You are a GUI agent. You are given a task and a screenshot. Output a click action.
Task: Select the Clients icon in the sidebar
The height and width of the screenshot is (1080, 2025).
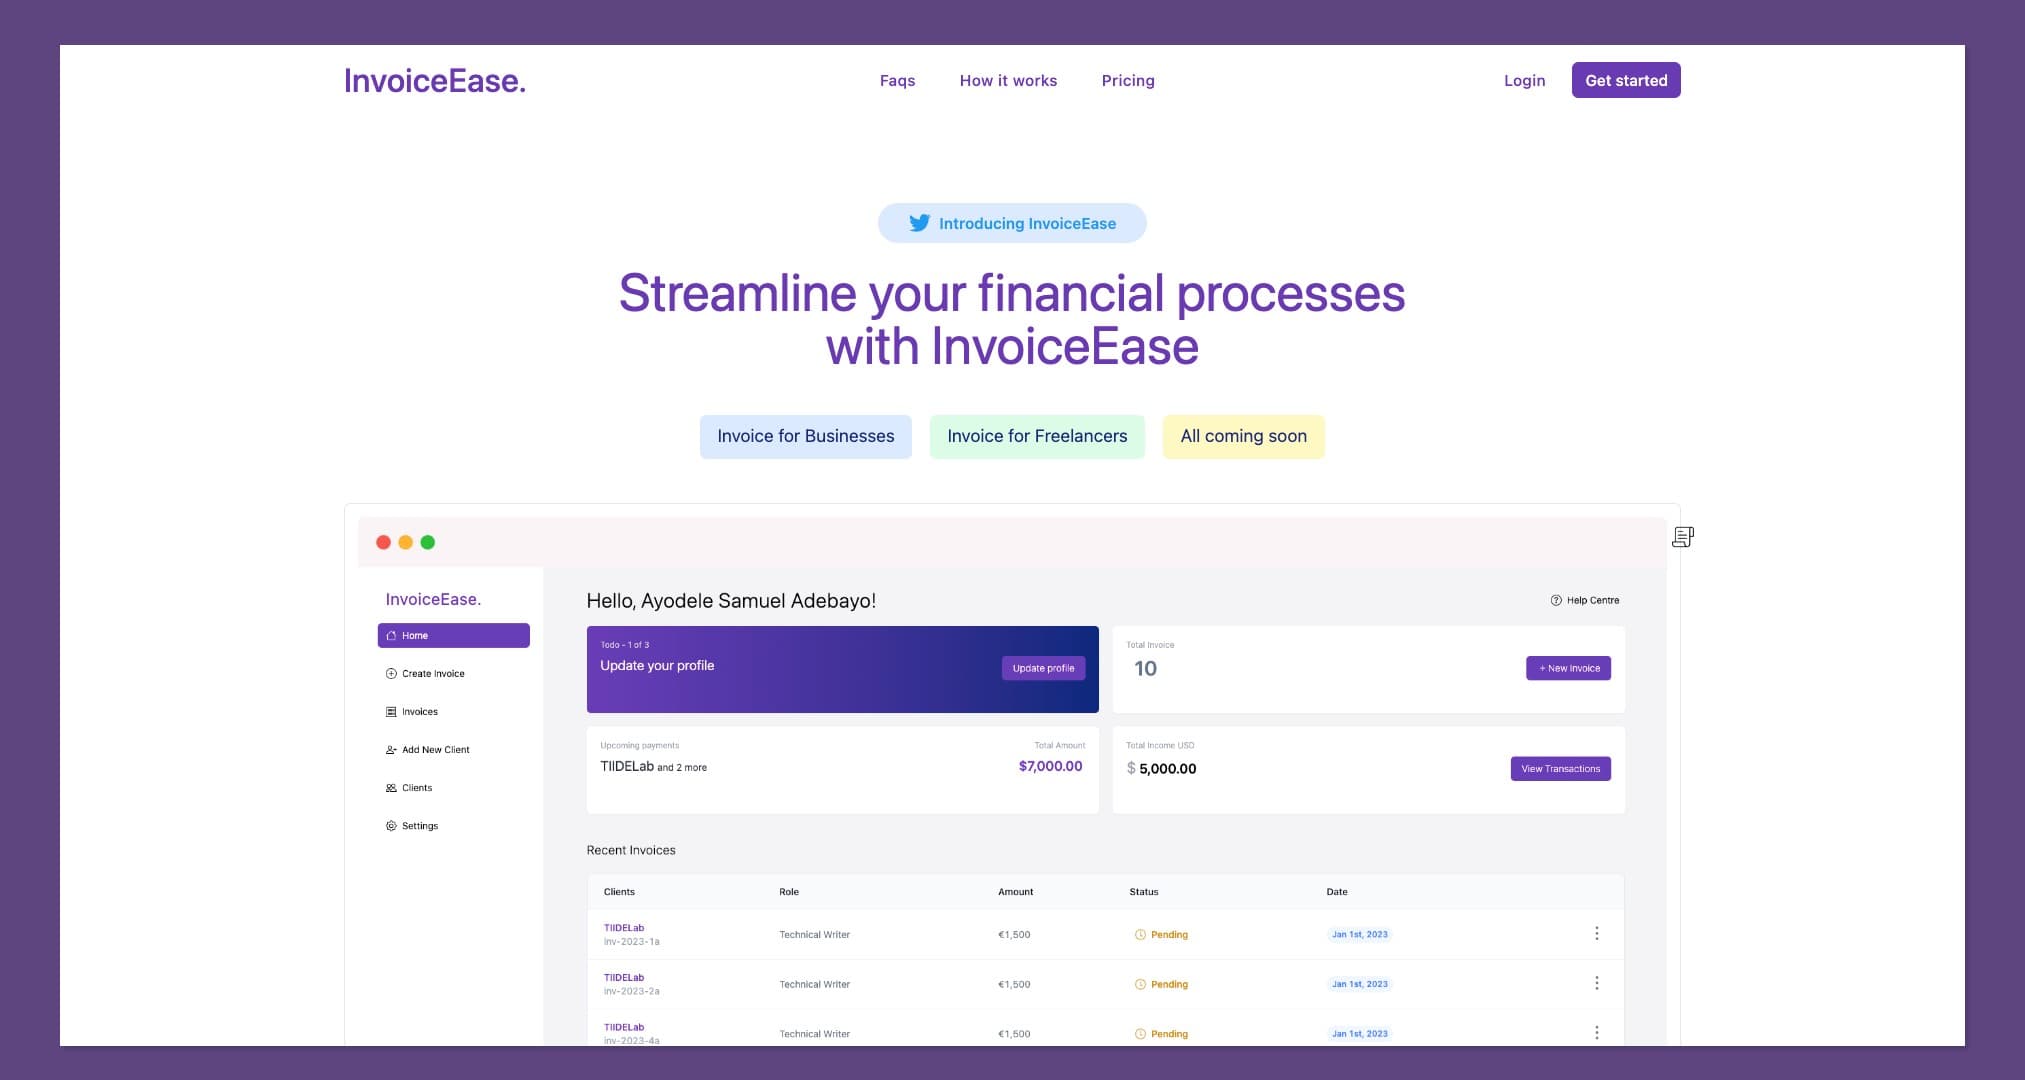(391, 787)
